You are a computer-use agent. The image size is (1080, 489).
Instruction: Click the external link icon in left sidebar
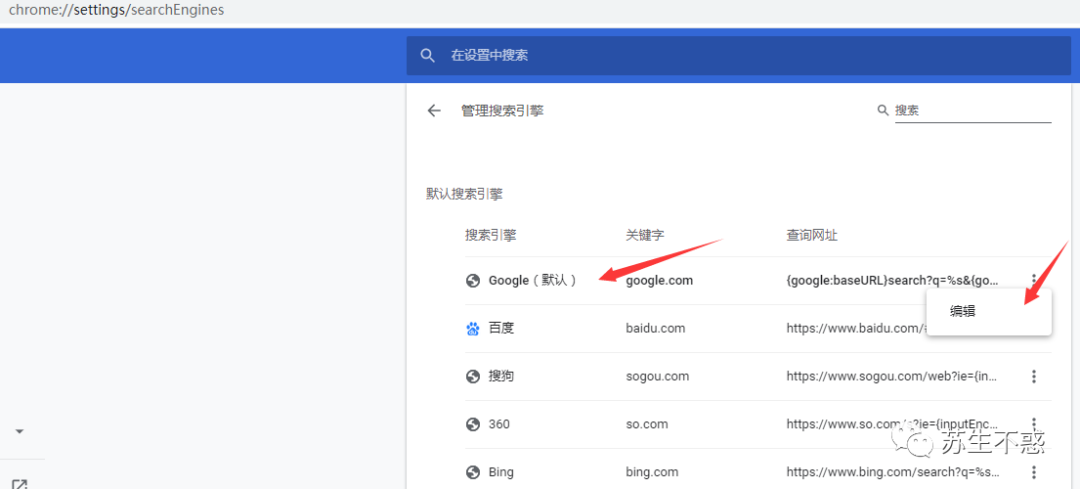click(x=20, y=483)
